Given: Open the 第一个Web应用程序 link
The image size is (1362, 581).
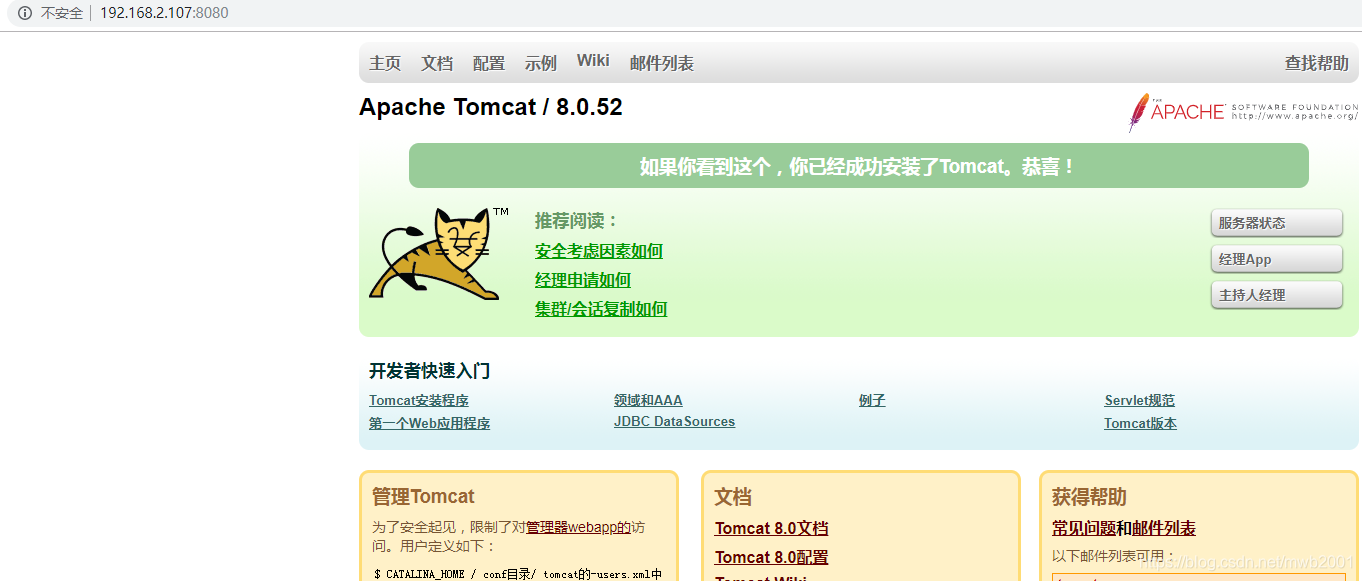Looking at the screenshot, I should point(430,423).
